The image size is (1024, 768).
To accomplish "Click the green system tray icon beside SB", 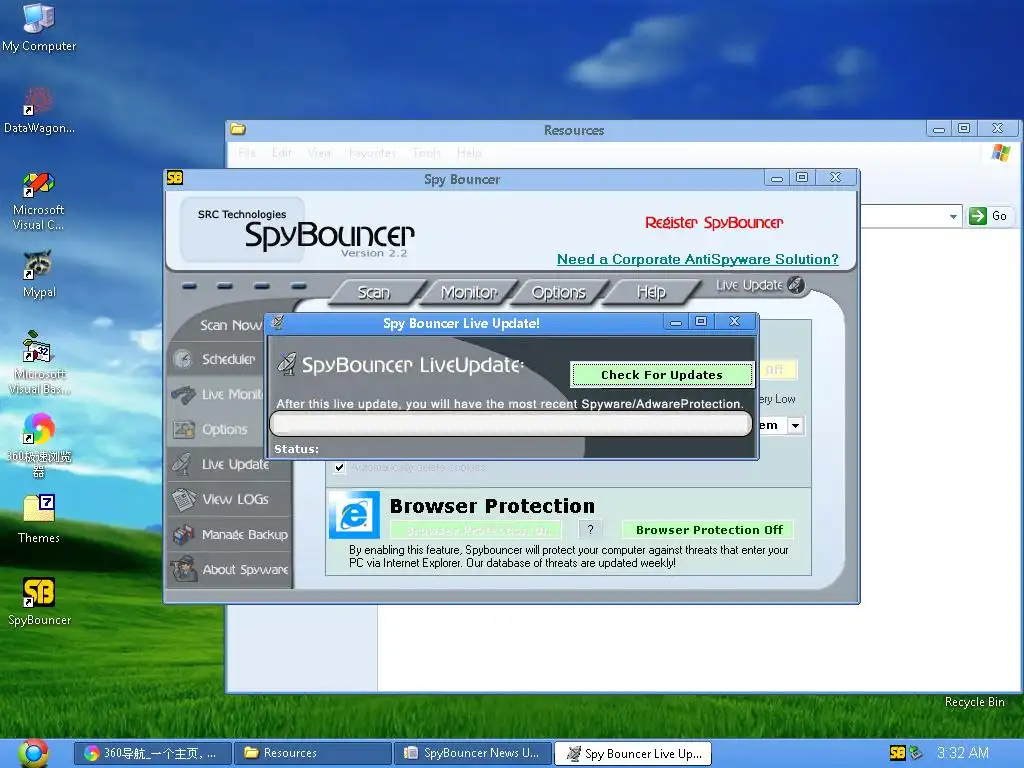I will pyautogui.click(x=916, y=753).
